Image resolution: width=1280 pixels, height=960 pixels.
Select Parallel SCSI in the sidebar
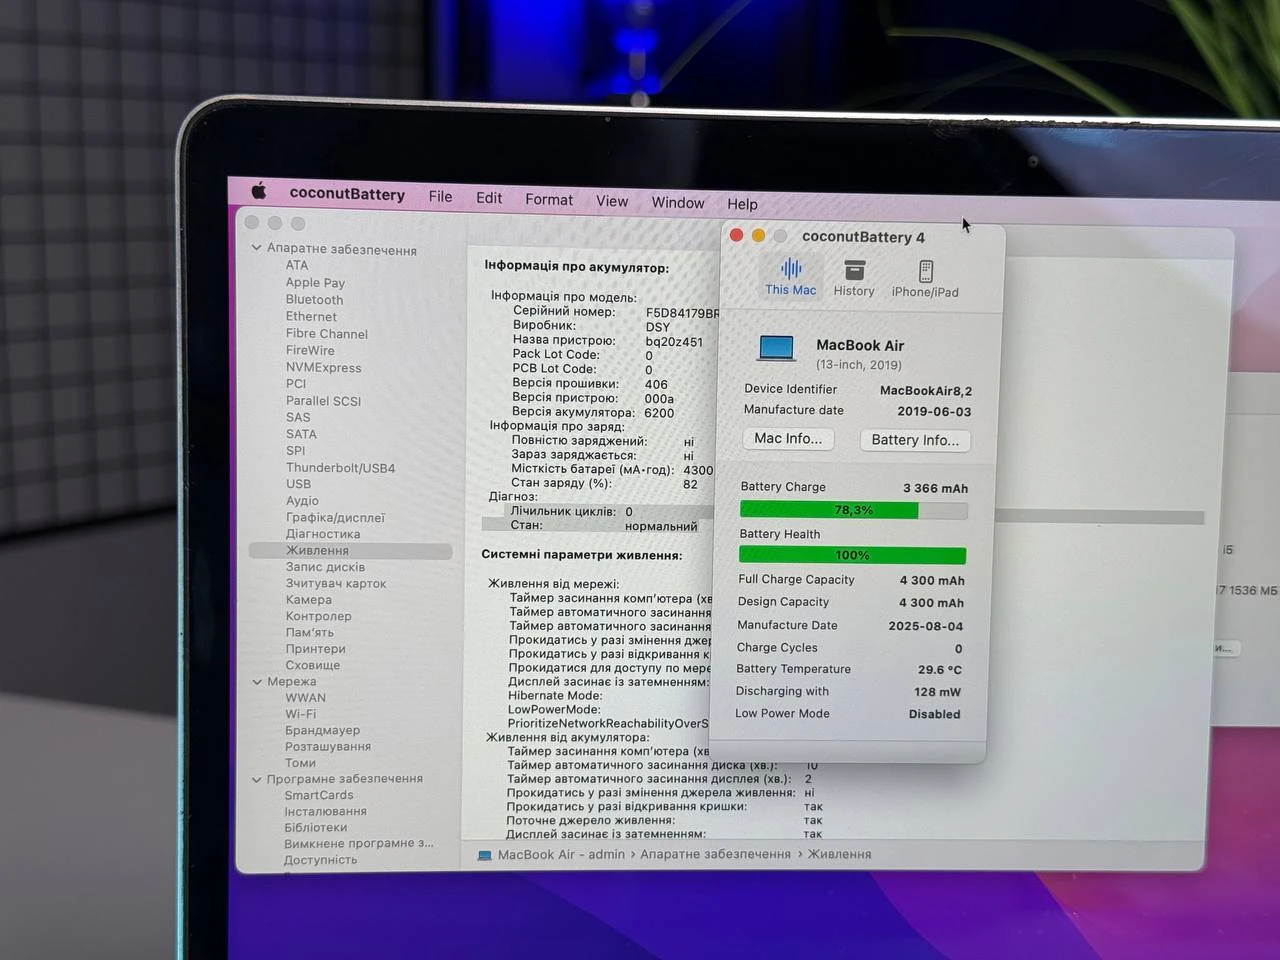tap(323, 401)
